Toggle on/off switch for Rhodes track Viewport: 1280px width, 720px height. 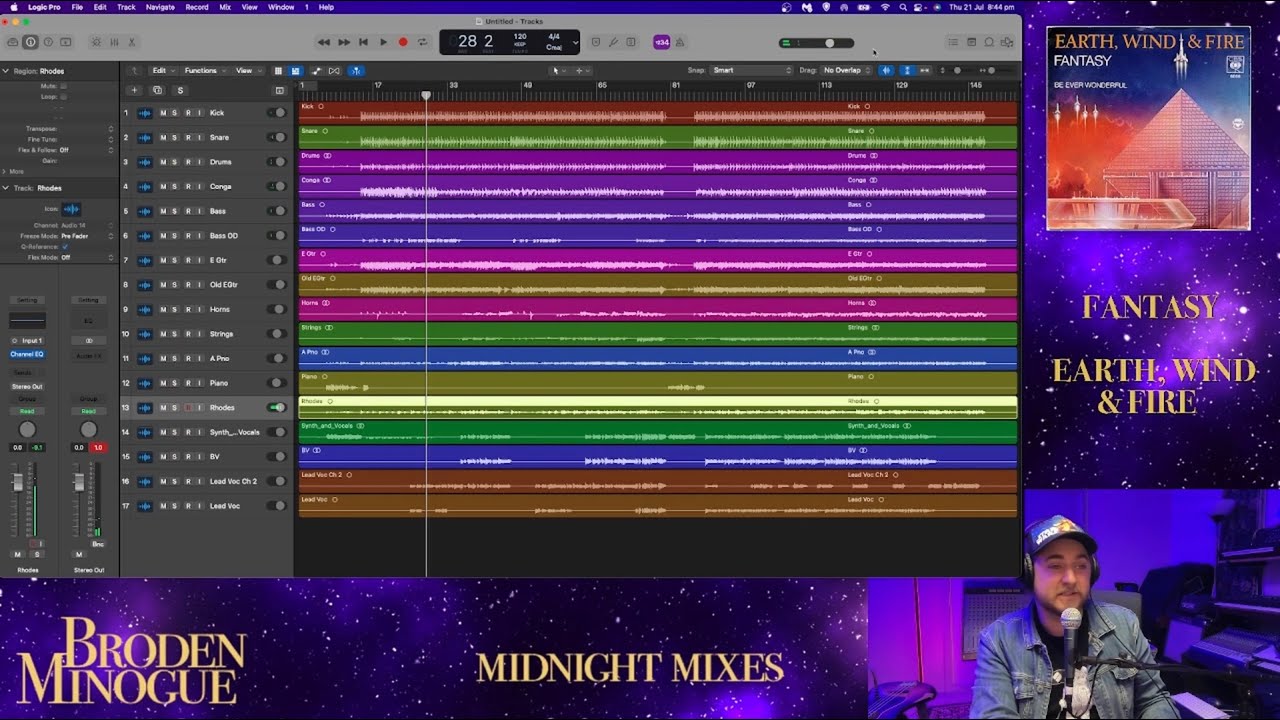277,407
